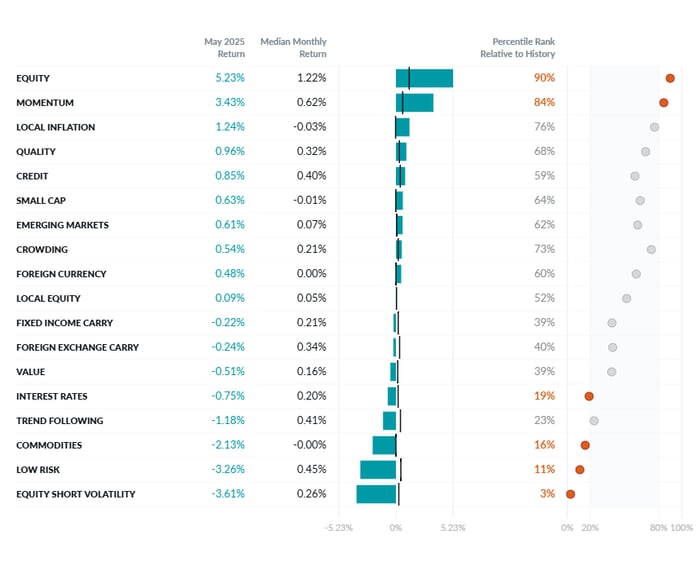Click the orange Low Risk percentile dot
This screenshot has height=588, width=698.
pyautogui.click(x=580, y=470)
